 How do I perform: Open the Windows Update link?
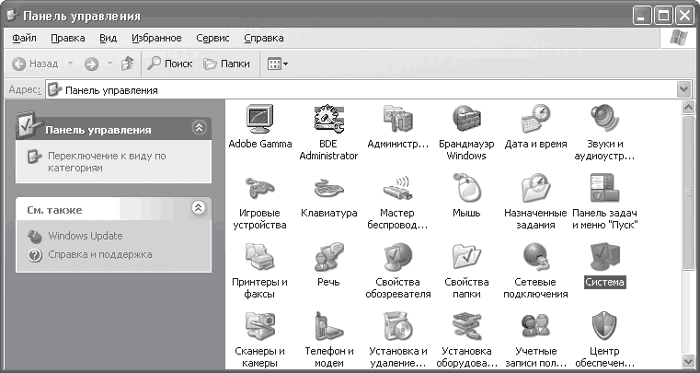pyautogui.click(x=85, y=236)
